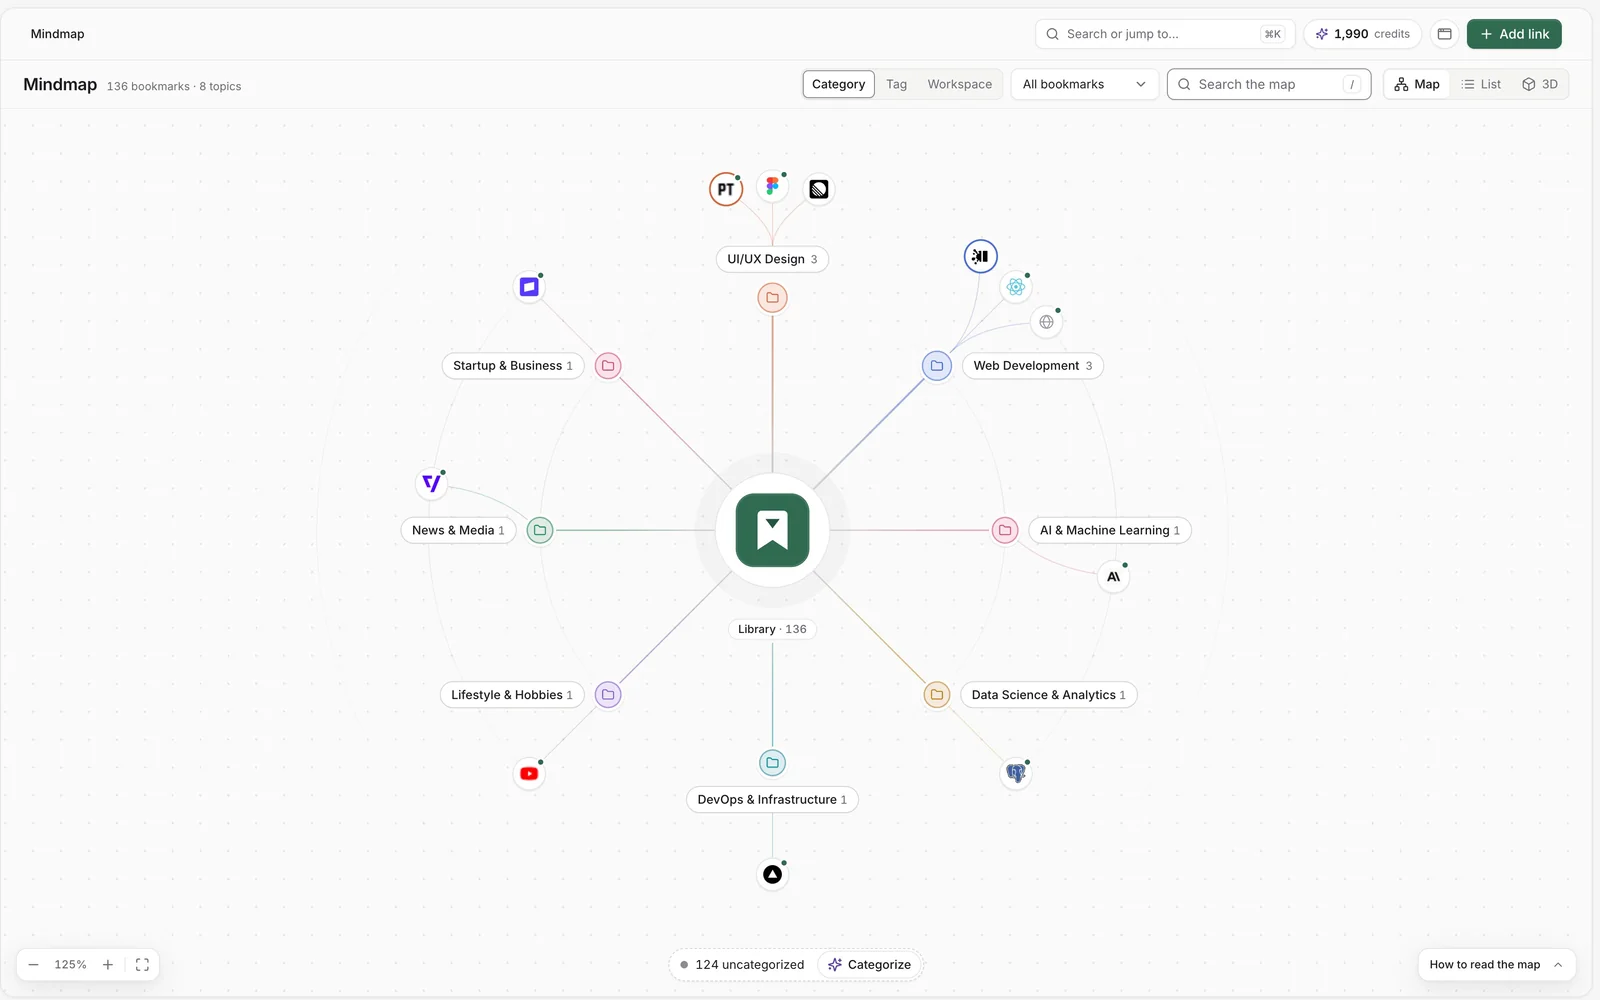Image resolution: width=1600 pixels, height=1000 pixels.
Task: Open the PostgreSQL elephant bookmark node
Action: click(1016, 773)
